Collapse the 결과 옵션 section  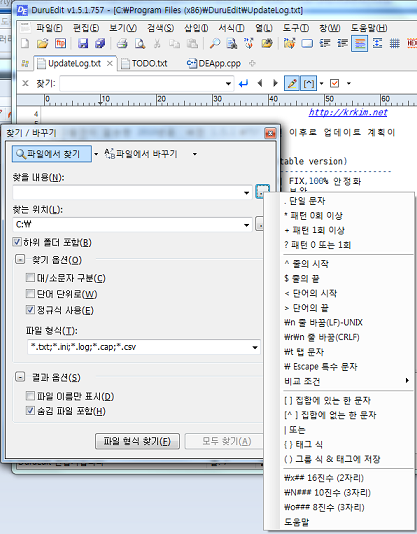point(20,377)
